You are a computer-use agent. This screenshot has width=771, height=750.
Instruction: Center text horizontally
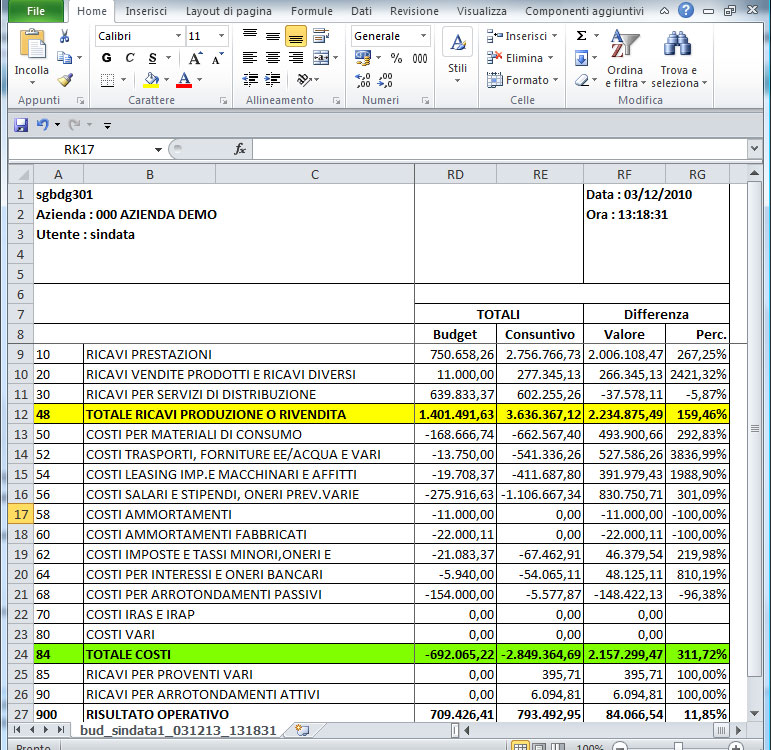click(x=272, y=58)
